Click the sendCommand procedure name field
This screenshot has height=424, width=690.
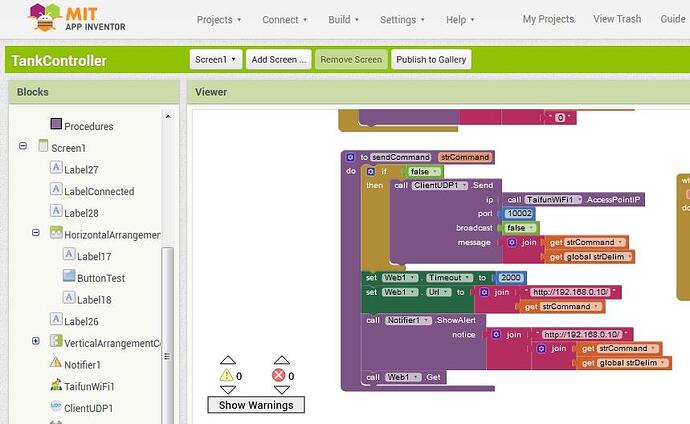point(400,157)
